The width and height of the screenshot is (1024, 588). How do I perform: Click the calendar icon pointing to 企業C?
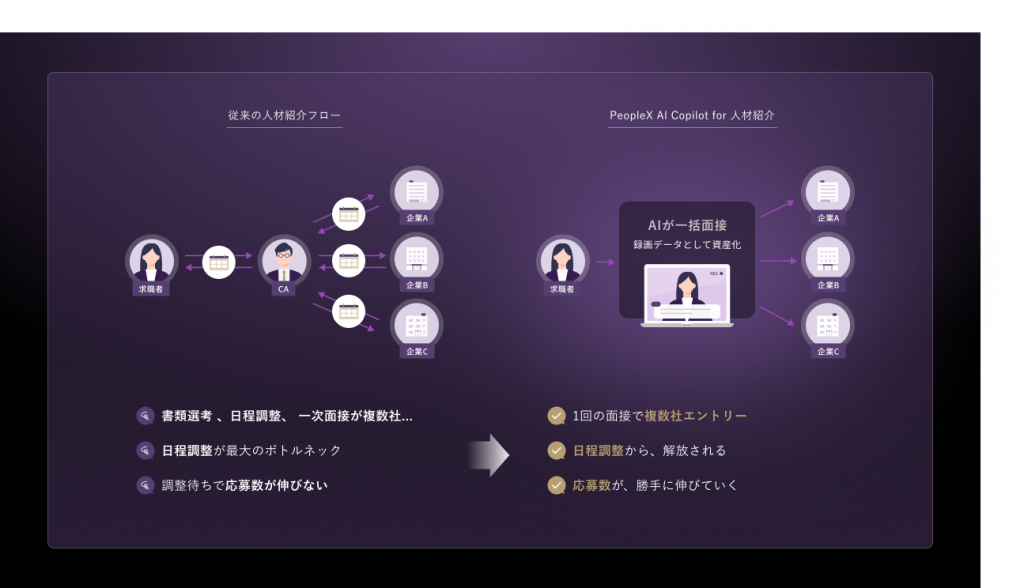coord(348,311)
